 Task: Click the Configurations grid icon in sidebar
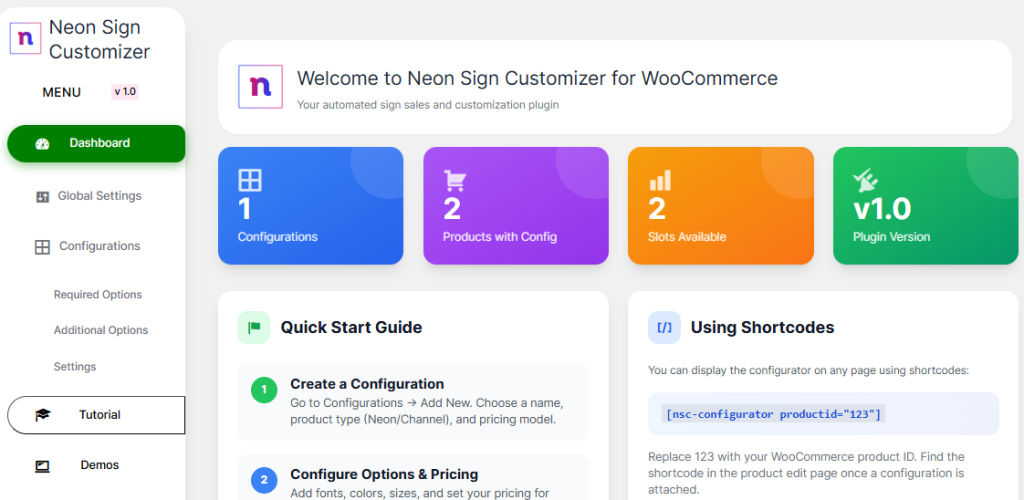click(42, 247)
